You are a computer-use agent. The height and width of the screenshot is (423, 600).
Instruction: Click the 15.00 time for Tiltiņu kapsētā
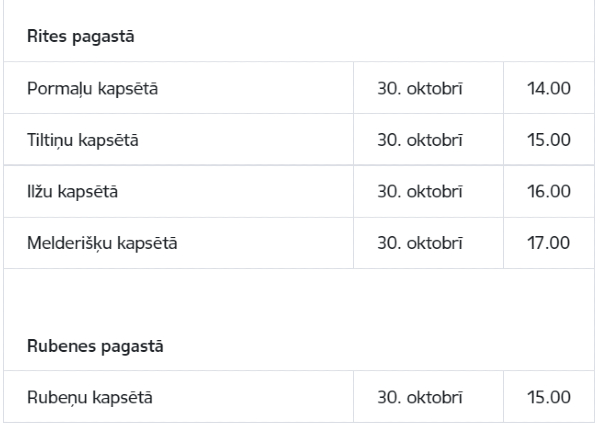click(x=549, y=139)
